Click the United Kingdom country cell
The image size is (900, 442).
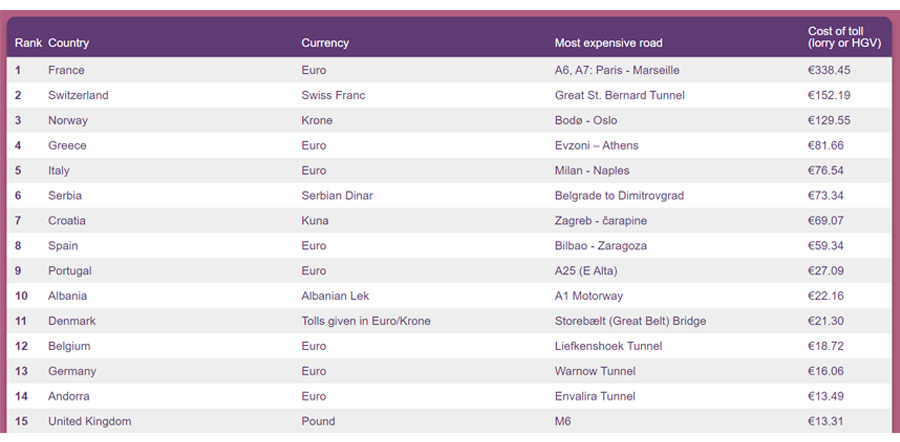coord(89,421)
